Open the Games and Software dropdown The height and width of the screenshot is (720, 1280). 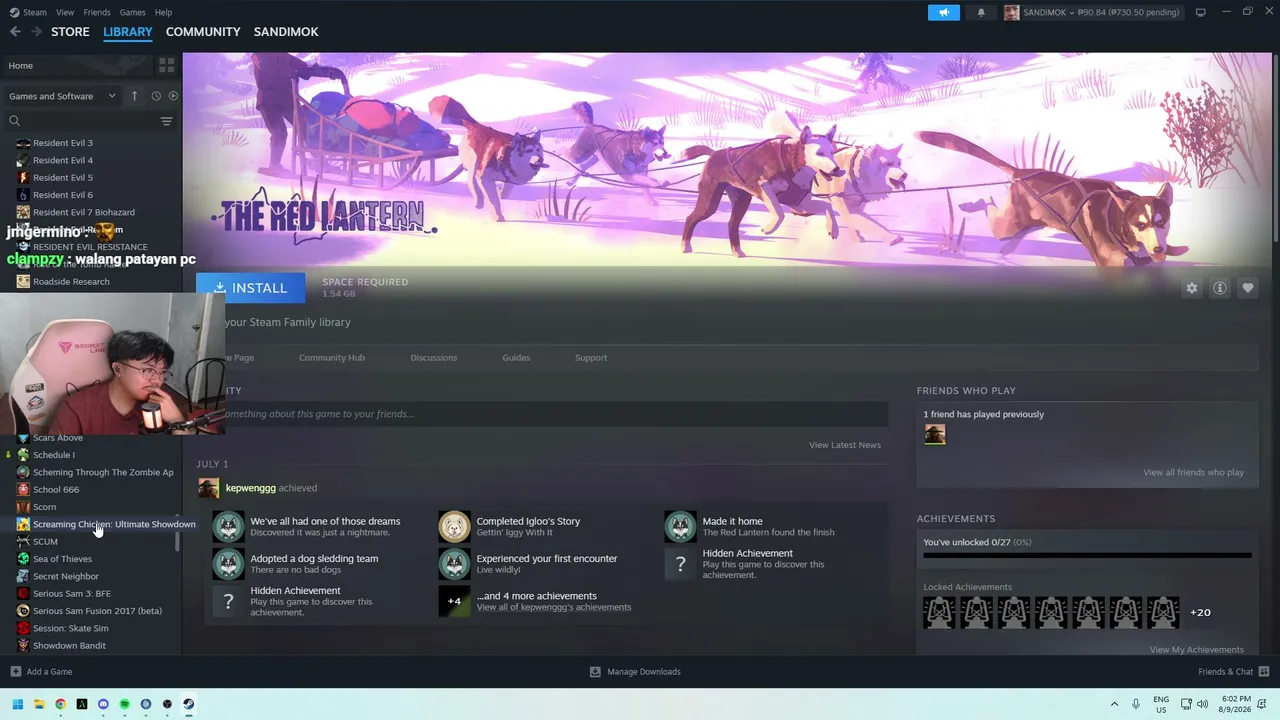(62, 96)
